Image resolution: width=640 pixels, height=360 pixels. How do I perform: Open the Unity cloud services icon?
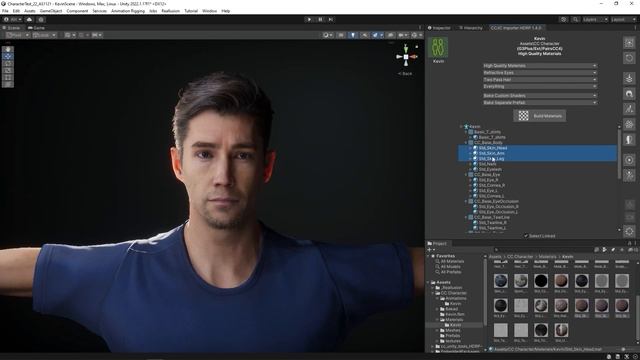29,19
